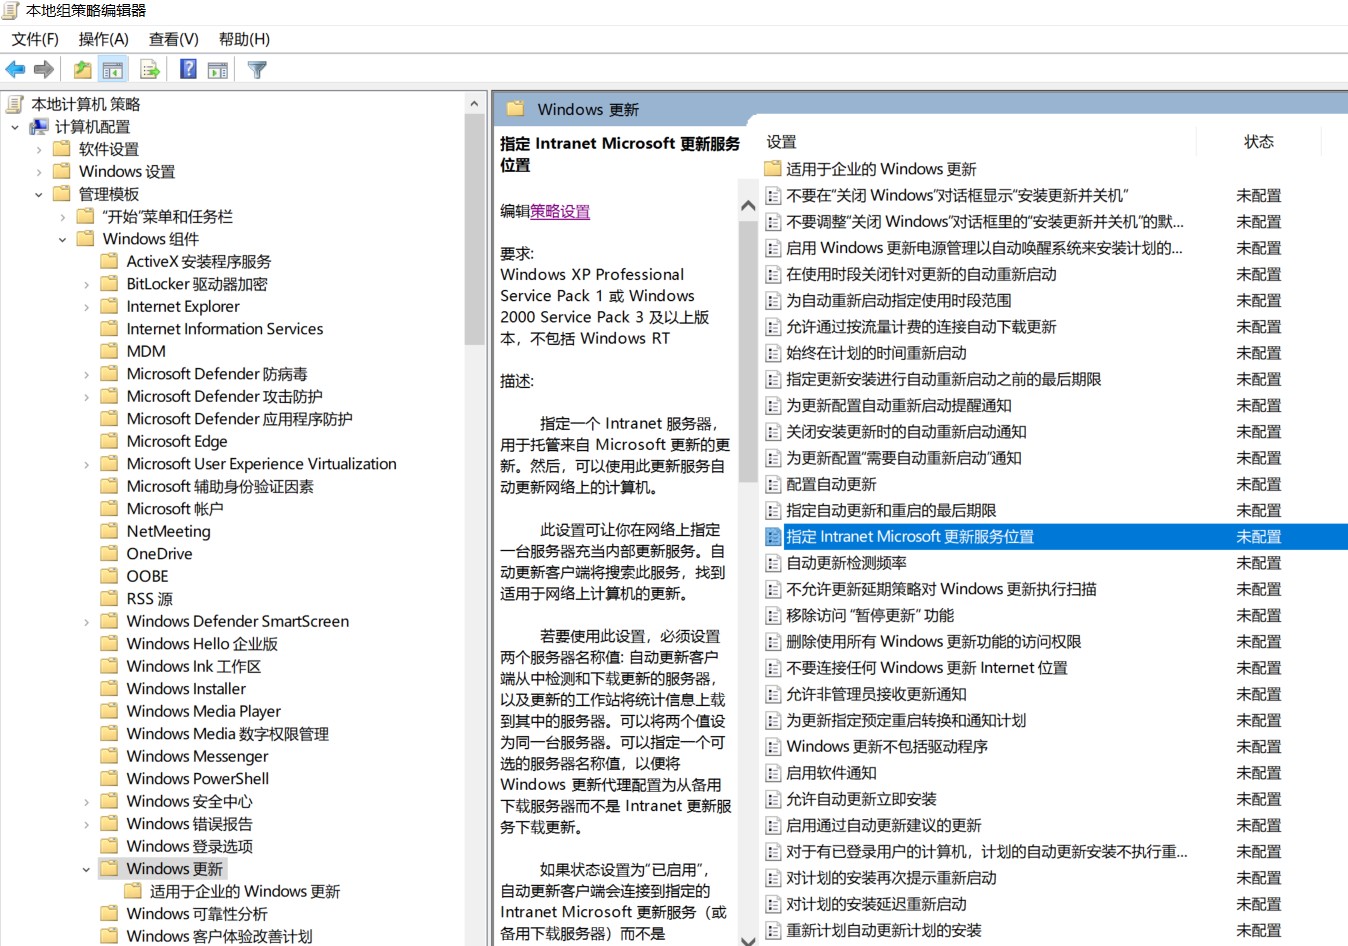Open the 操作(A) menu
1348x946 pixels.
pyautogui.click(x=104, y=39)
